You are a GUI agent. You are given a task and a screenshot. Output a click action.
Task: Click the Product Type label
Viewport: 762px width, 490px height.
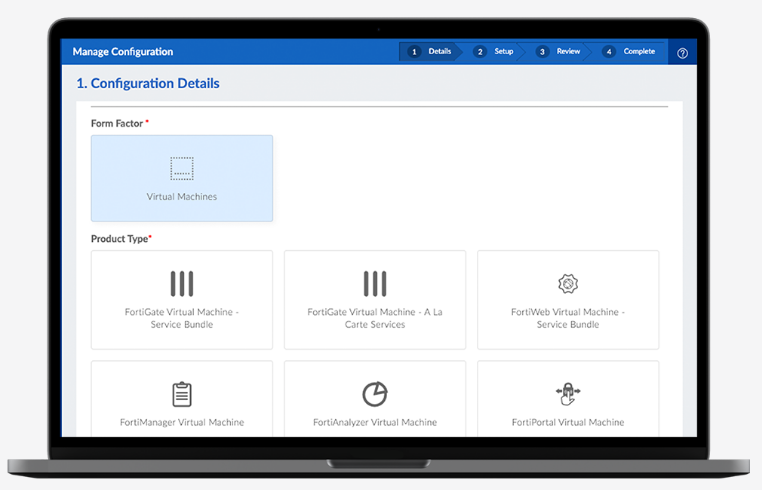point(119,239)
